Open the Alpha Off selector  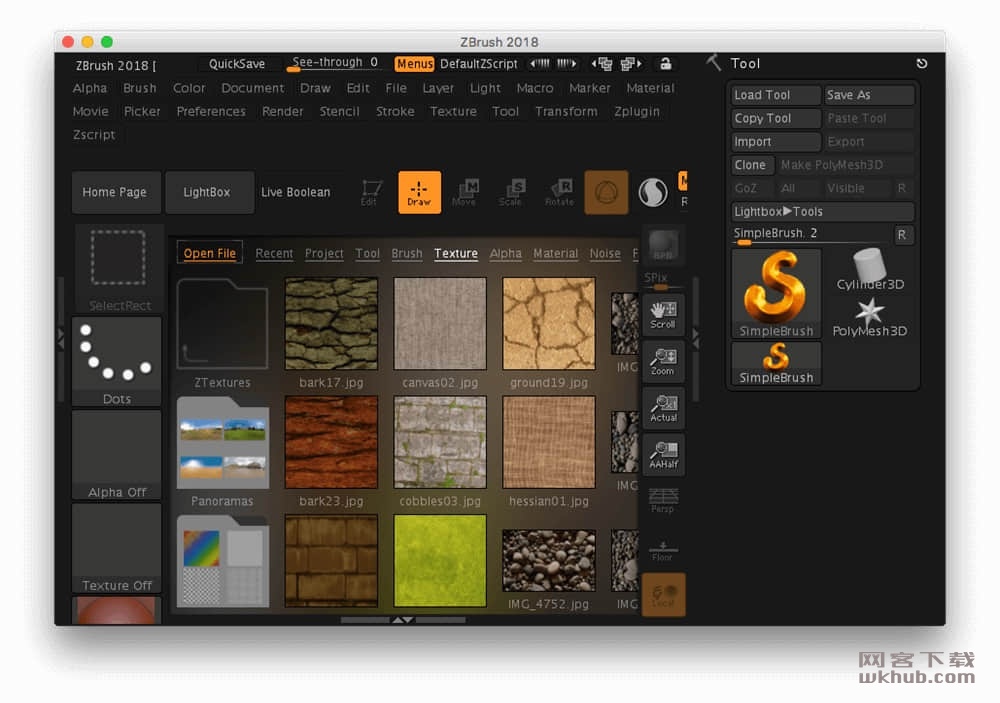[x=117, y=455]
